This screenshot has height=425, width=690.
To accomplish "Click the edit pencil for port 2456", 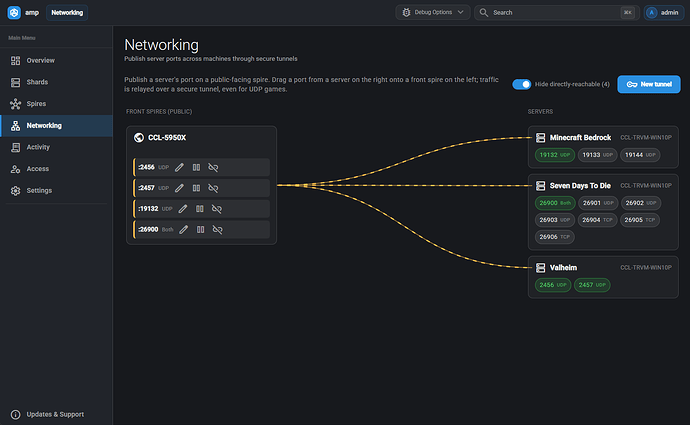I will pos(179,167).
